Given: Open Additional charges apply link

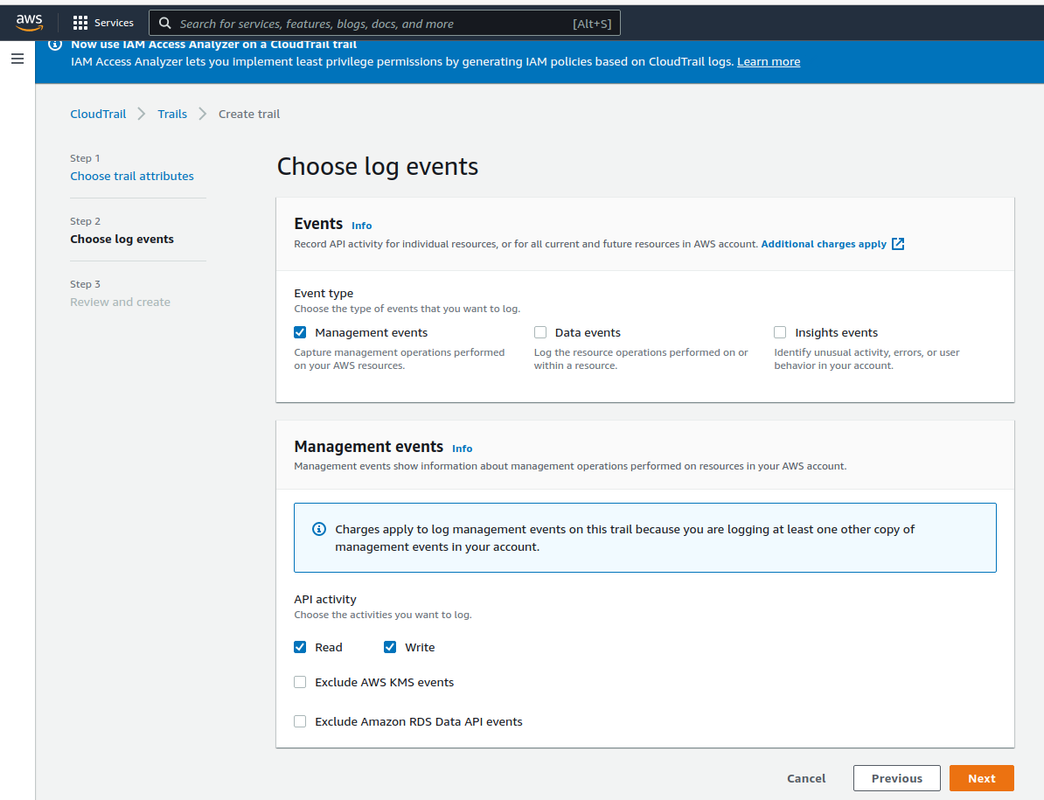Looking at the screenshot, I should [x=824, y=244].
